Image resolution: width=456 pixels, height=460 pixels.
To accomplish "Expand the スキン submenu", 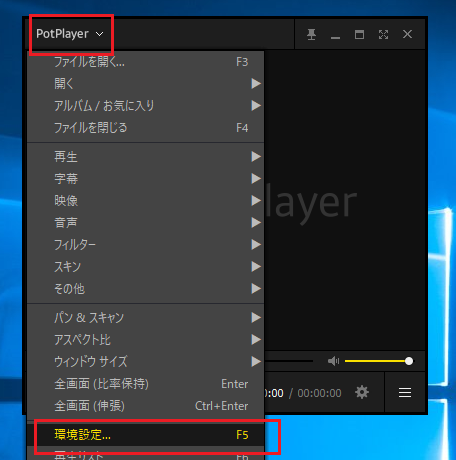I will [146, 267].
